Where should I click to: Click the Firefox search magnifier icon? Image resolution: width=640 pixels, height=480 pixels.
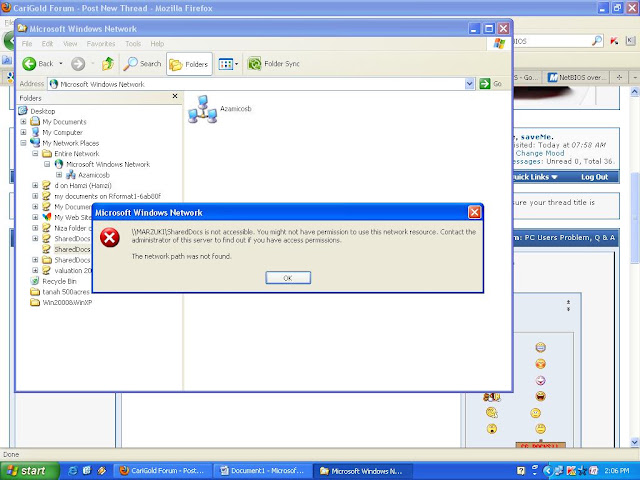click(597, 41)
